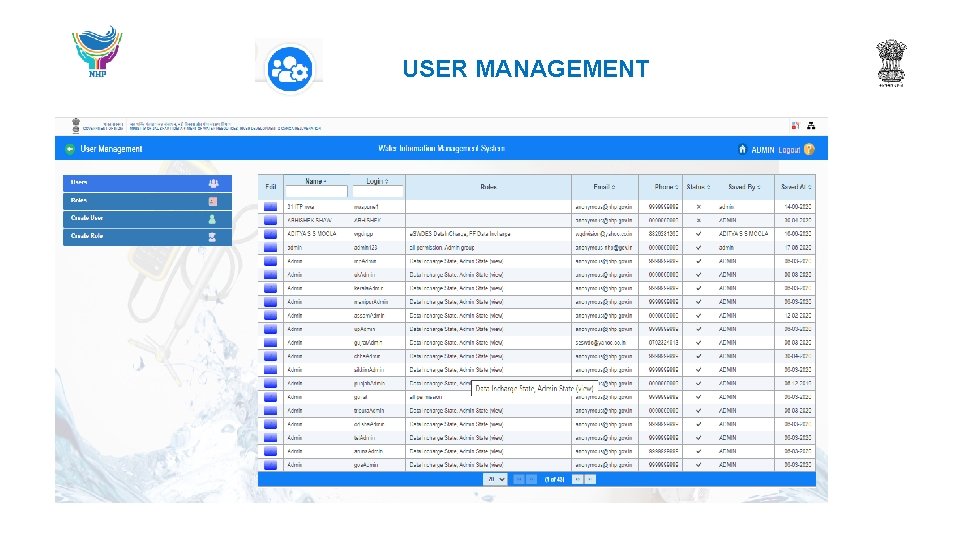Edit the keralaAdmin user row
This screenshot has height=540, width=960.
pos(270,288)
